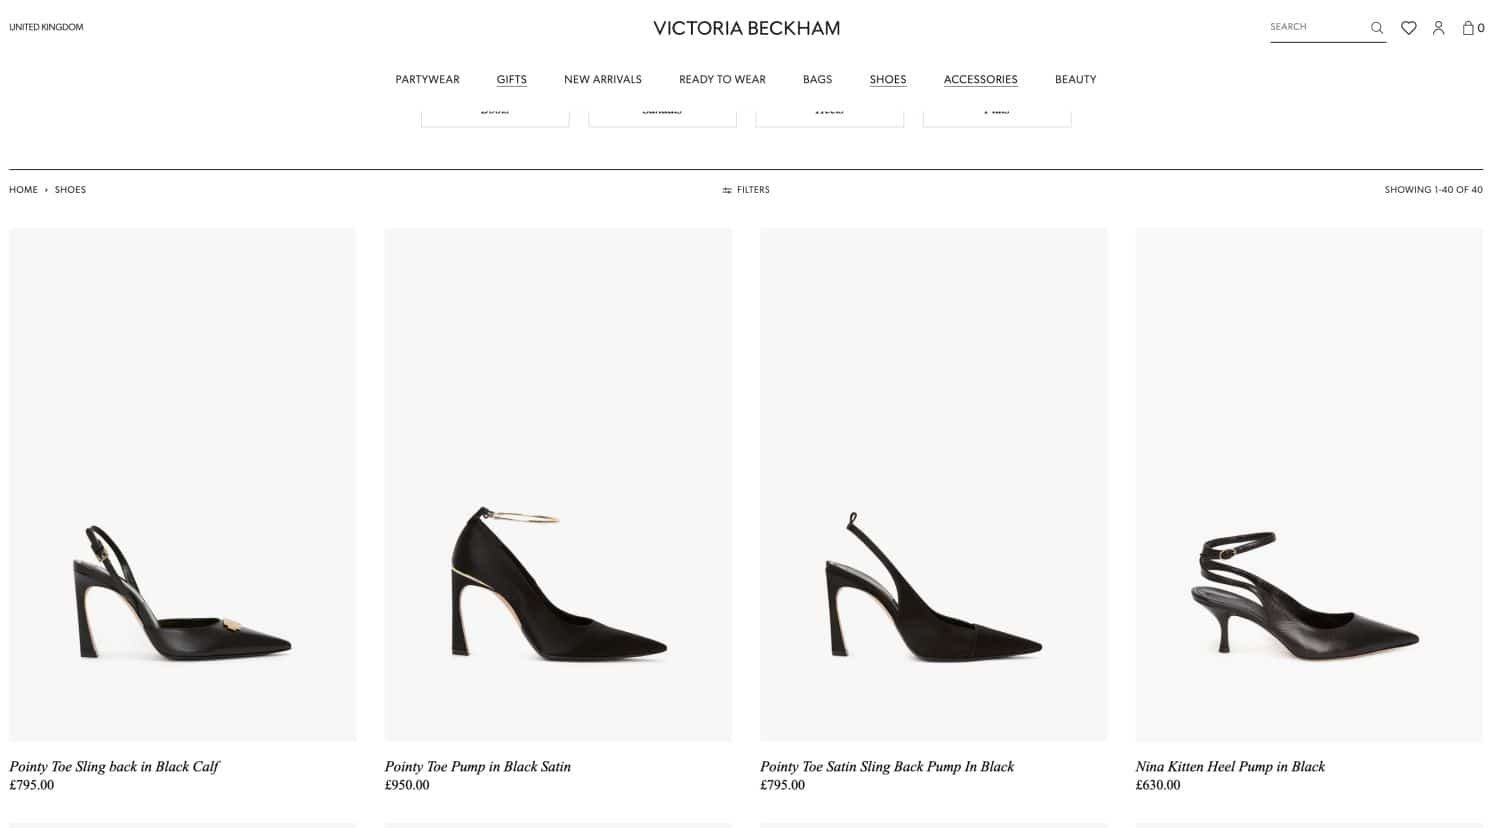Open Pointy Toe Satin Sling Back Pump title
The image size is (1500, 828).
pos(887,766)
